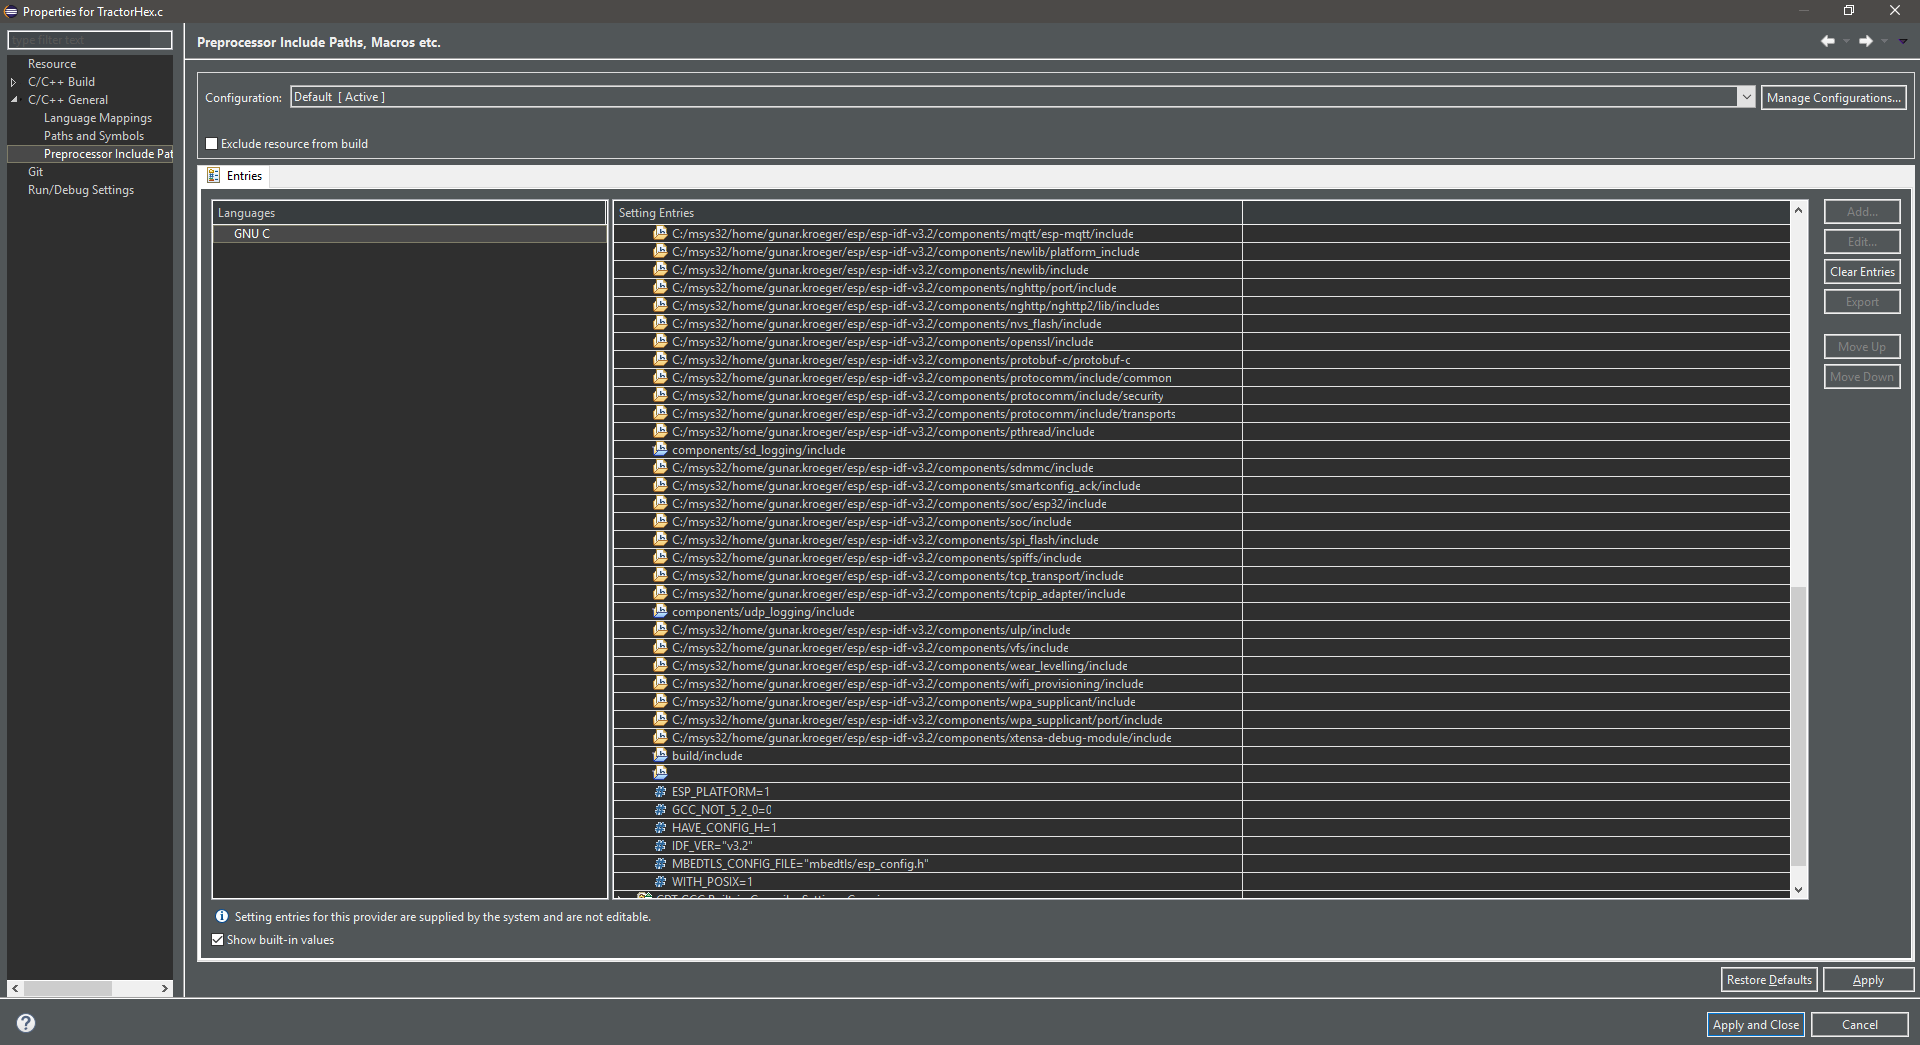Screen dimensions: 1920x1045
Task: Click sidebar scroll right arrow
Action: [165, 988]
